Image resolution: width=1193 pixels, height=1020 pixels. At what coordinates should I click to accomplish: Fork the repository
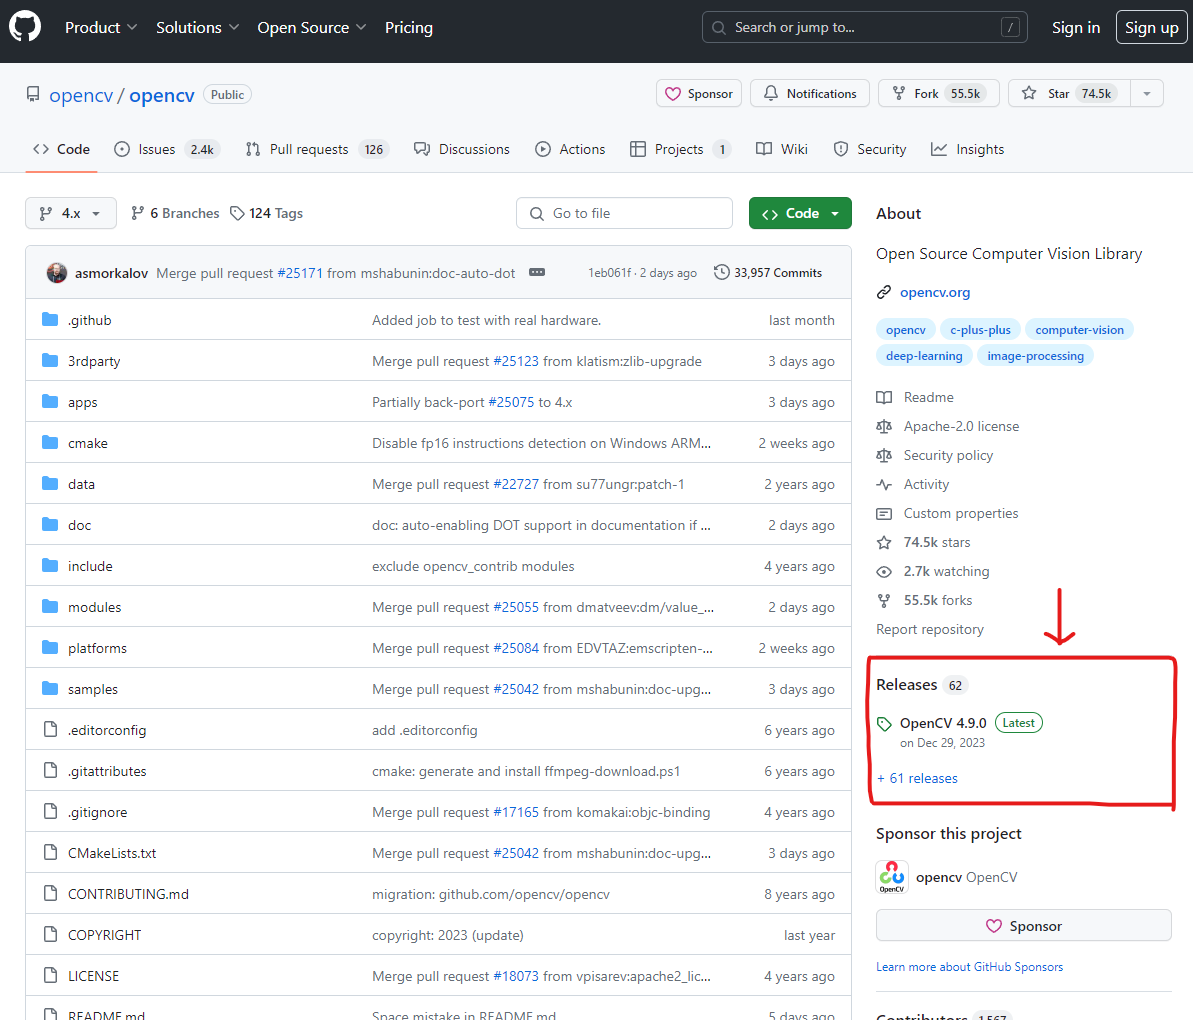pos(939,94)
